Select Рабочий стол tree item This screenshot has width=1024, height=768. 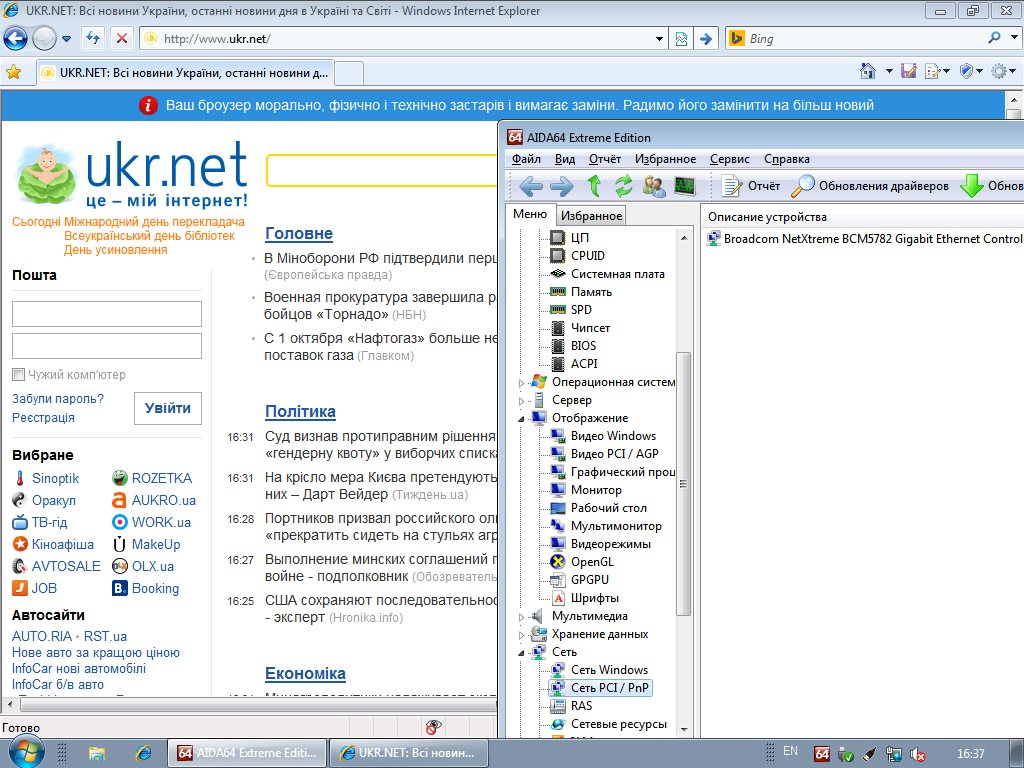pyautogui.click(x=609, y=508)
